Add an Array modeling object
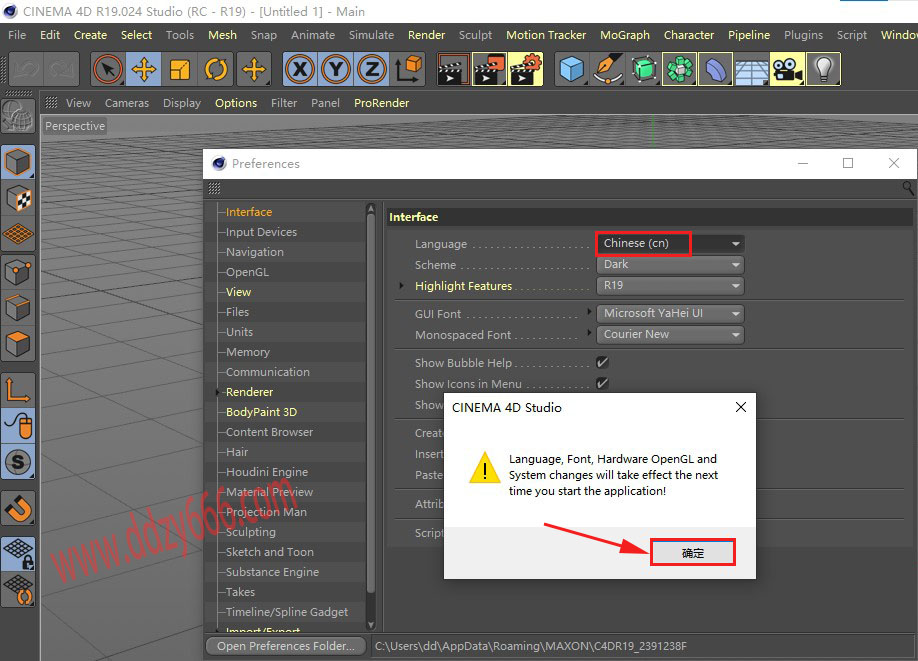Screen dimensions: 918x661 tap(680, 69)
